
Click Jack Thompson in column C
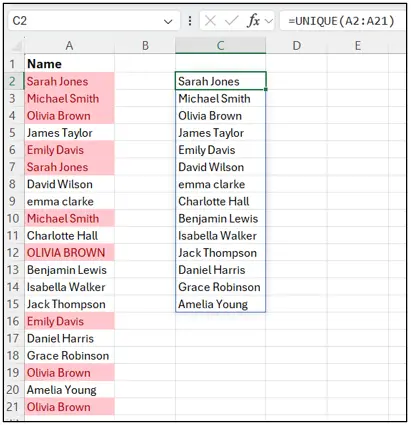pos(220,252)
